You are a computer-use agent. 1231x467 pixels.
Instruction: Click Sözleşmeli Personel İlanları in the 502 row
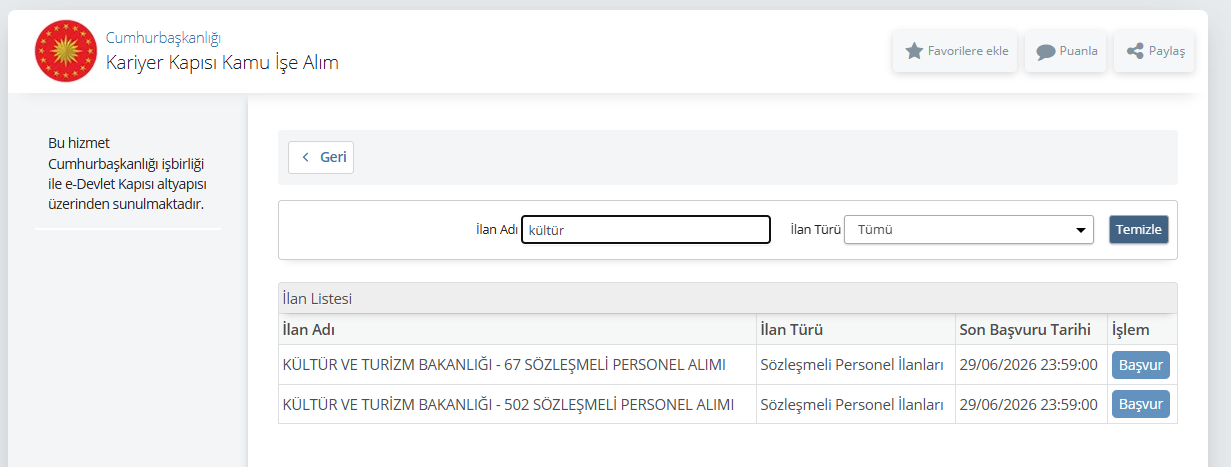(852, 405)
